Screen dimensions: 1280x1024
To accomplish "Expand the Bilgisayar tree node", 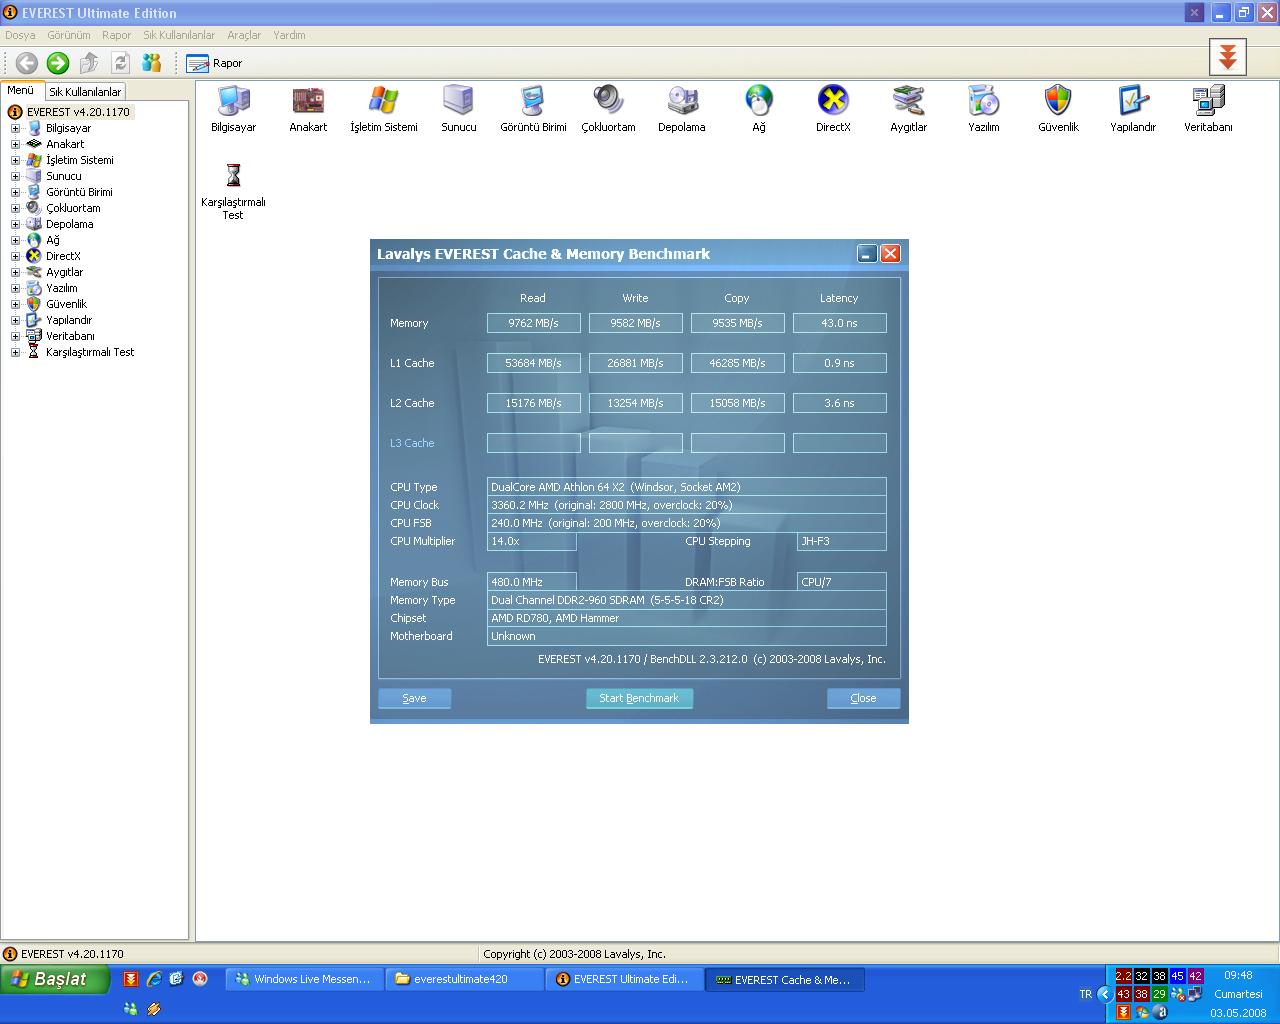I will [15, 128].
